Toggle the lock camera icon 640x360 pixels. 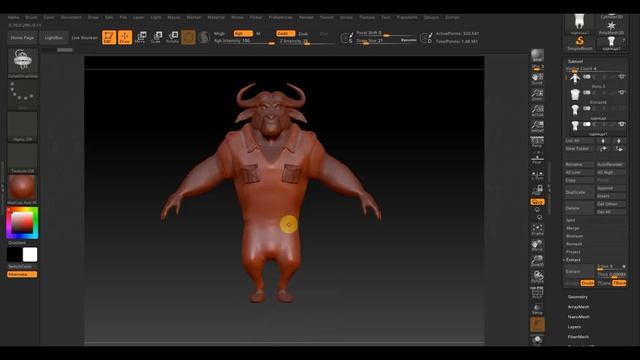[537, 190]
